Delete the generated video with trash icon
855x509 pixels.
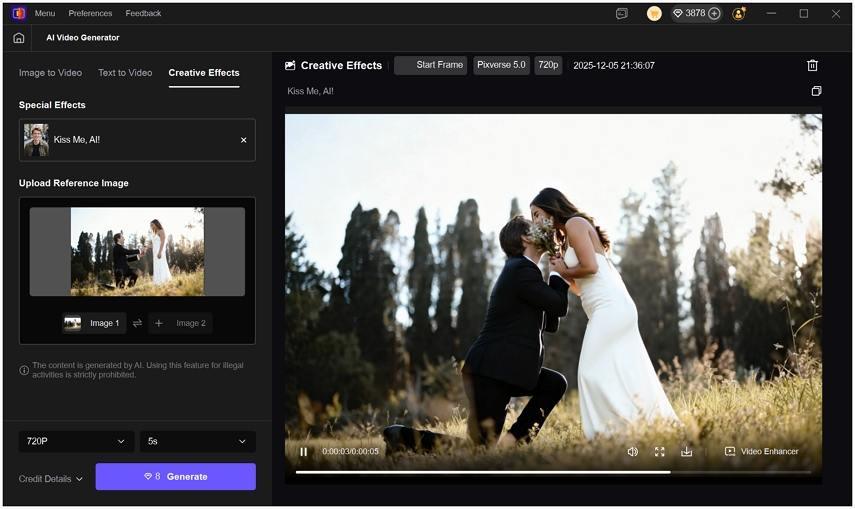tap(812, 65)
